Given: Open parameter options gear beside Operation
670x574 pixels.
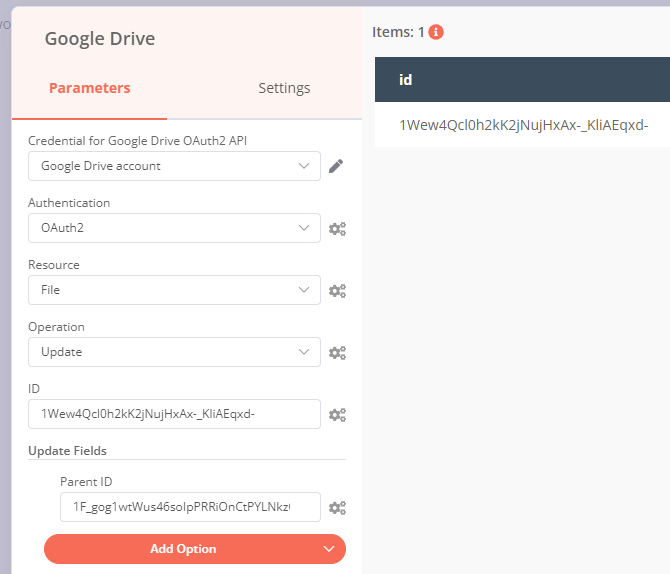Looking at the screenshot, I should pyautogui.click(x=337, y=353).
